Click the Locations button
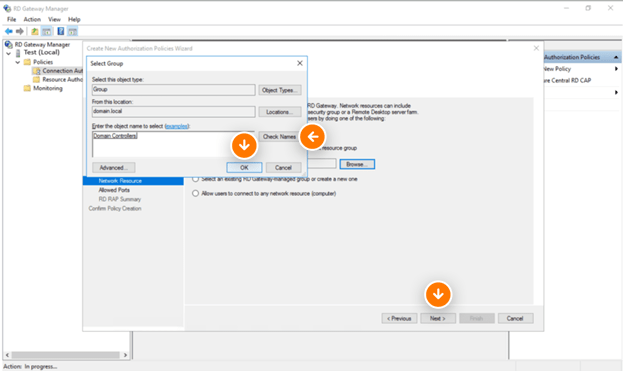 coord(280,112)
